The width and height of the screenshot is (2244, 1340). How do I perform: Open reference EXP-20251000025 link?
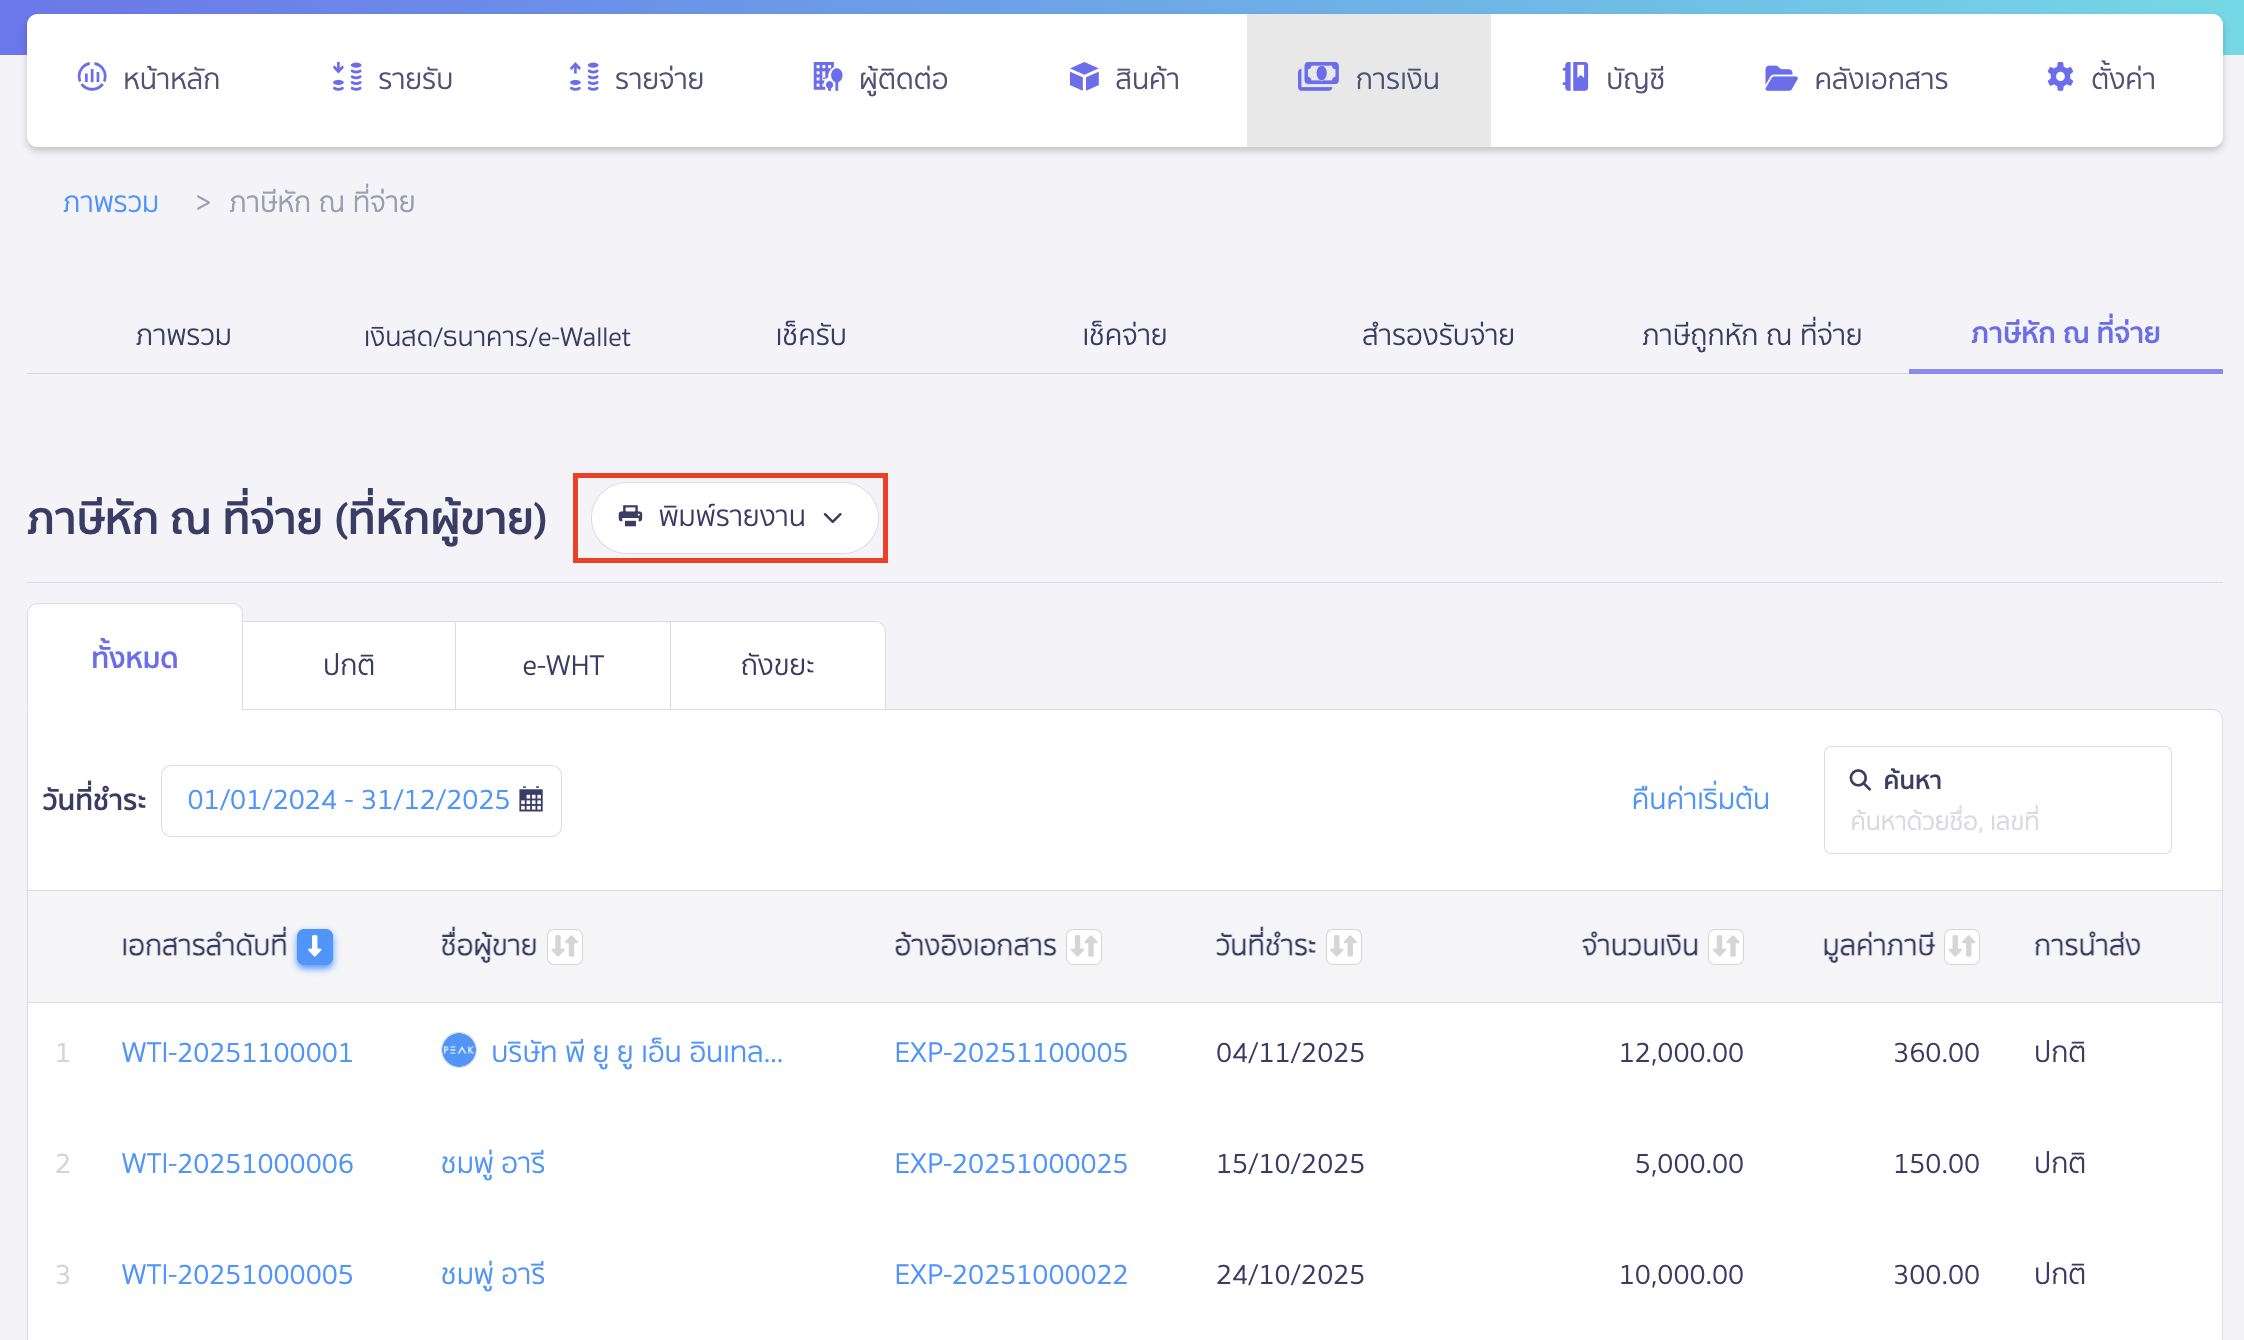[x=1010, y=1163]
